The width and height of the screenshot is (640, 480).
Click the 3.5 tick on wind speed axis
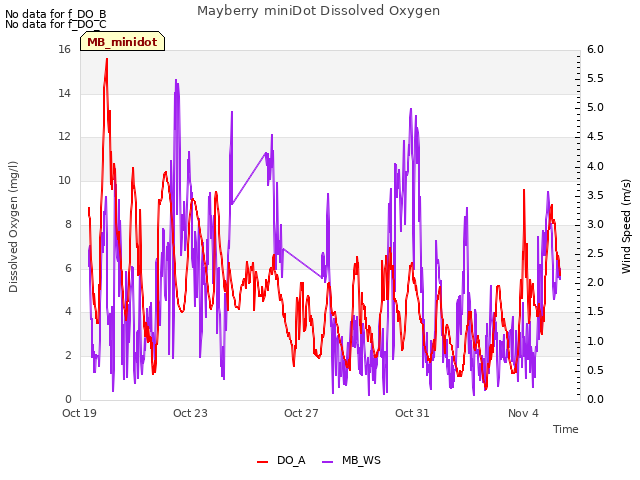[595, 195]
